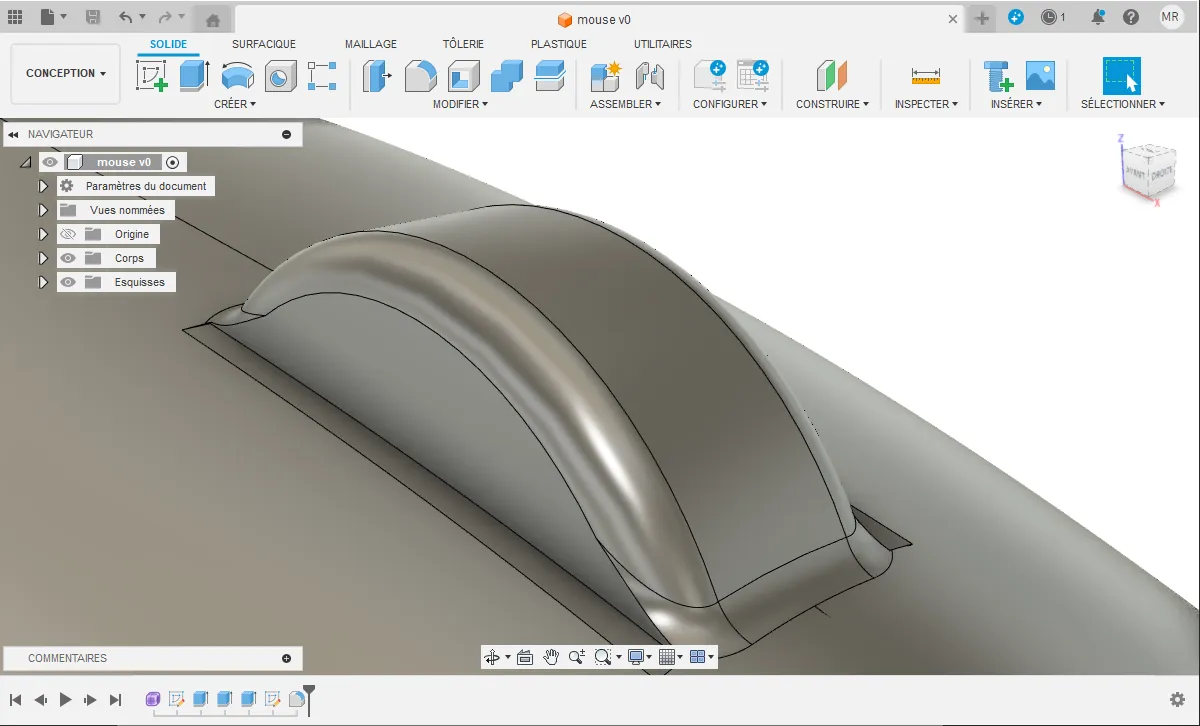The width and height of the screenshot is (1200, 726).
Task: Select the first timeline feature icon
Action: coord(153,699)
